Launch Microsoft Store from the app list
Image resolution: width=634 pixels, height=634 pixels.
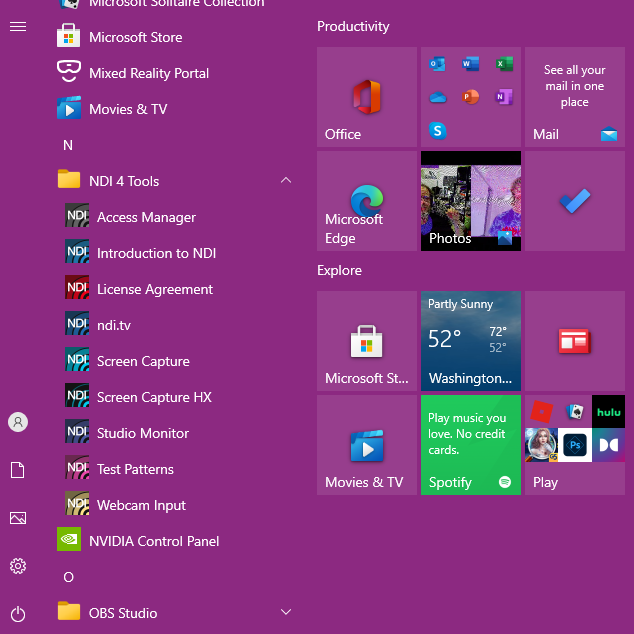pyautogui.click(x=174, y=37)
